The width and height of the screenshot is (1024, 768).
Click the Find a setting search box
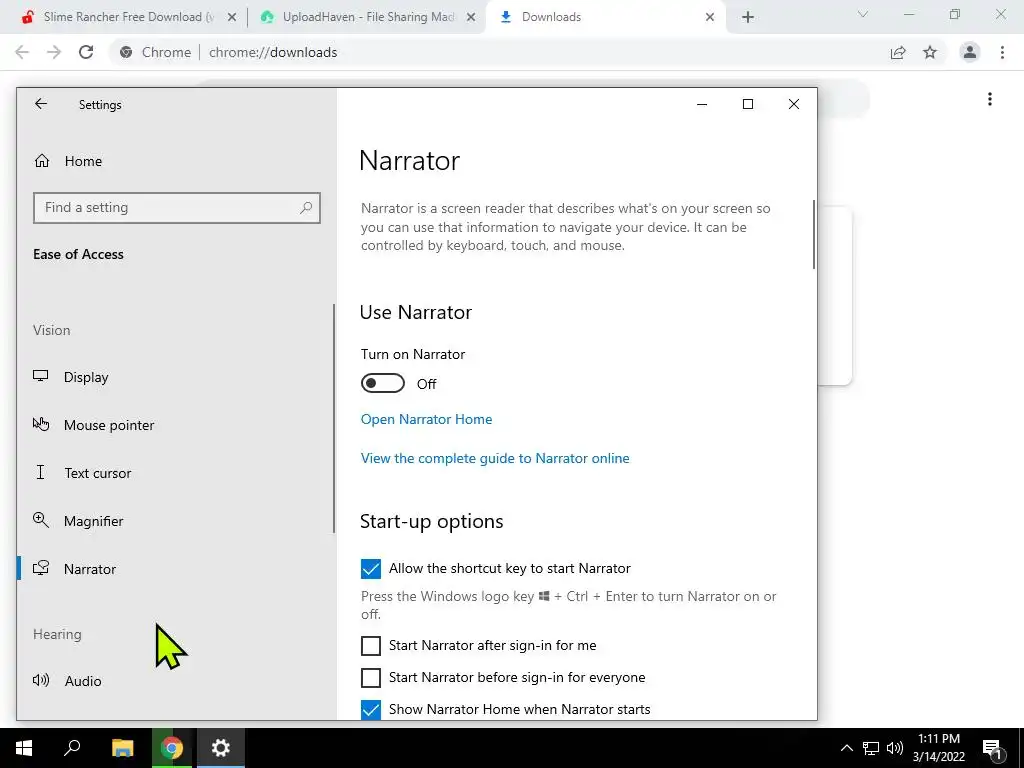pyautogui.click(x=176, y=208)
